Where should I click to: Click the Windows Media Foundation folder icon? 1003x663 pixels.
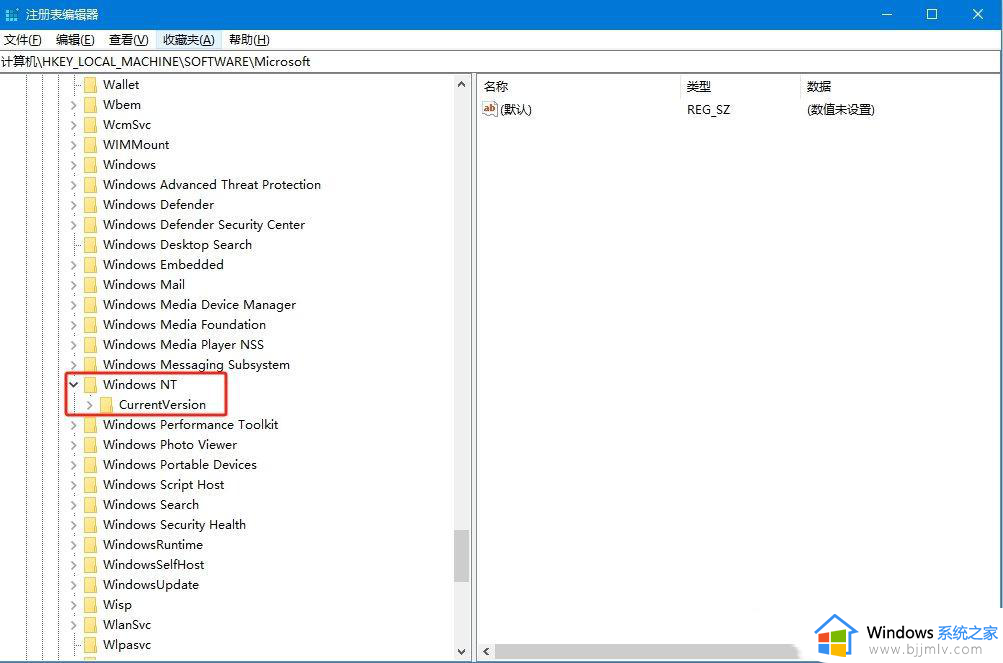[90, 324]
